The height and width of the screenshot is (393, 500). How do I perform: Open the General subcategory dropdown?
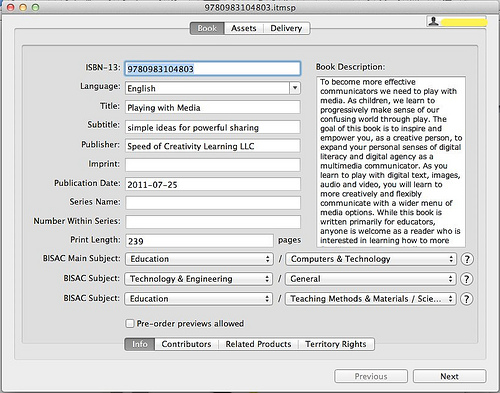[371, 279]
